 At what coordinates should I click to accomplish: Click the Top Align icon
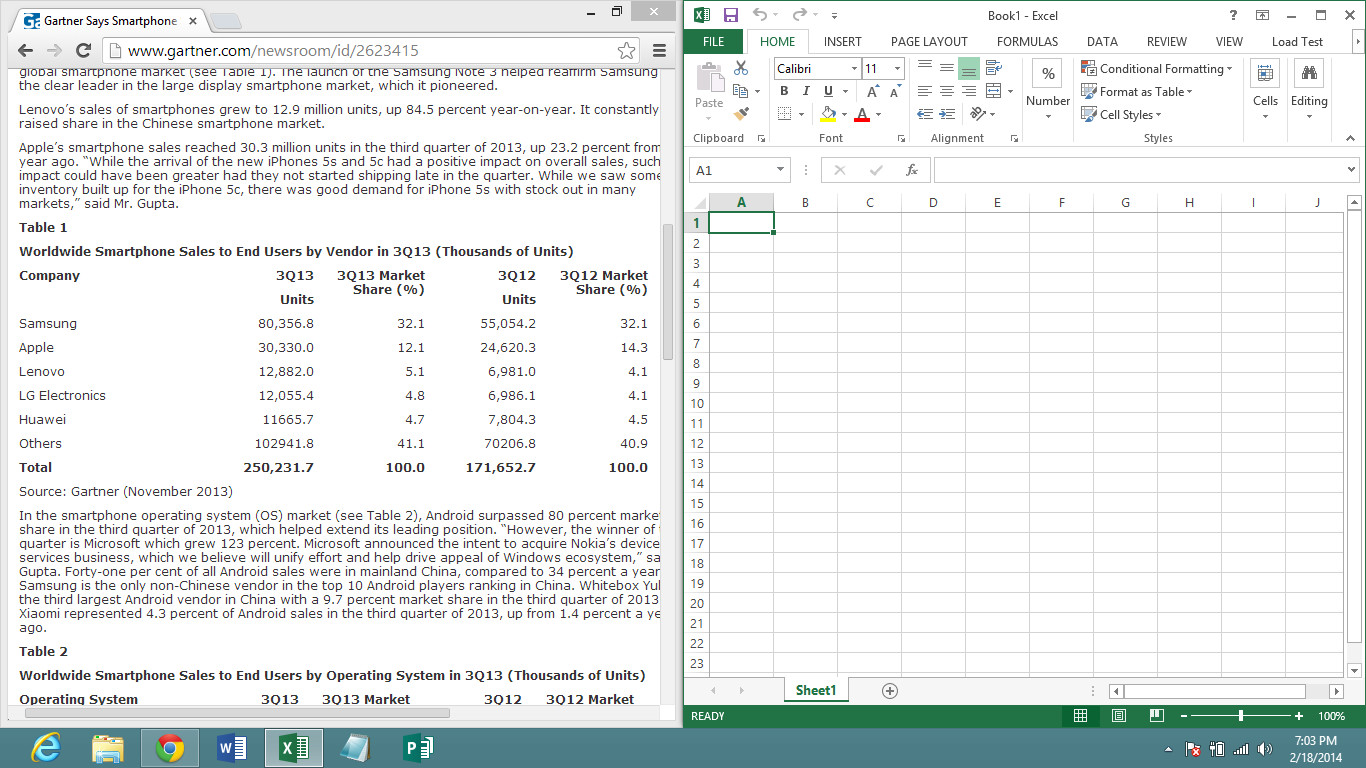[x=925, y=68]
